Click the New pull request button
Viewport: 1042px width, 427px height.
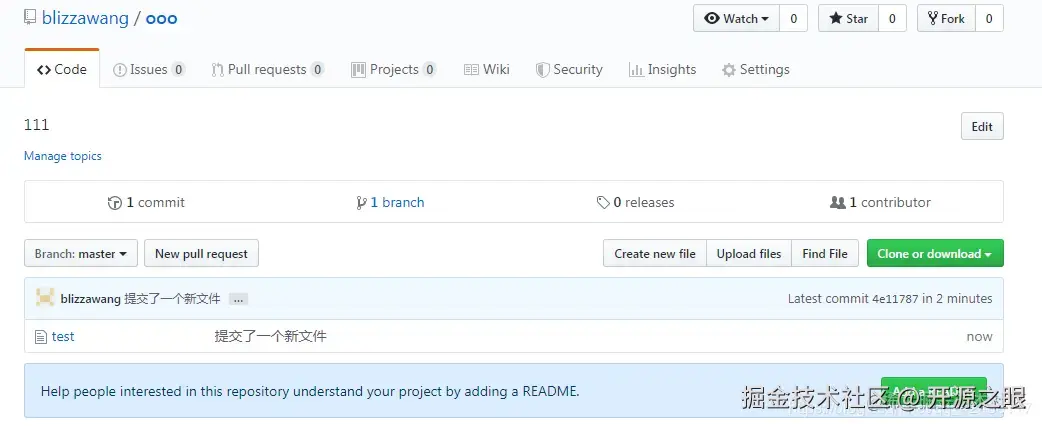(201, 254)
